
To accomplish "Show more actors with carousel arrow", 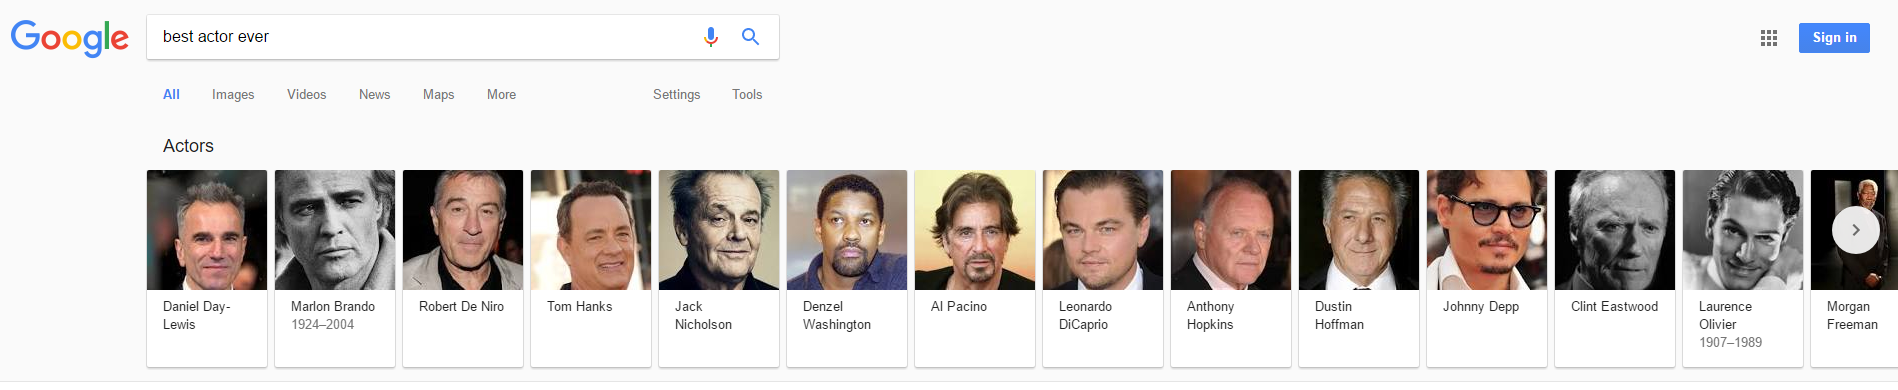I will click(1855, 230).
